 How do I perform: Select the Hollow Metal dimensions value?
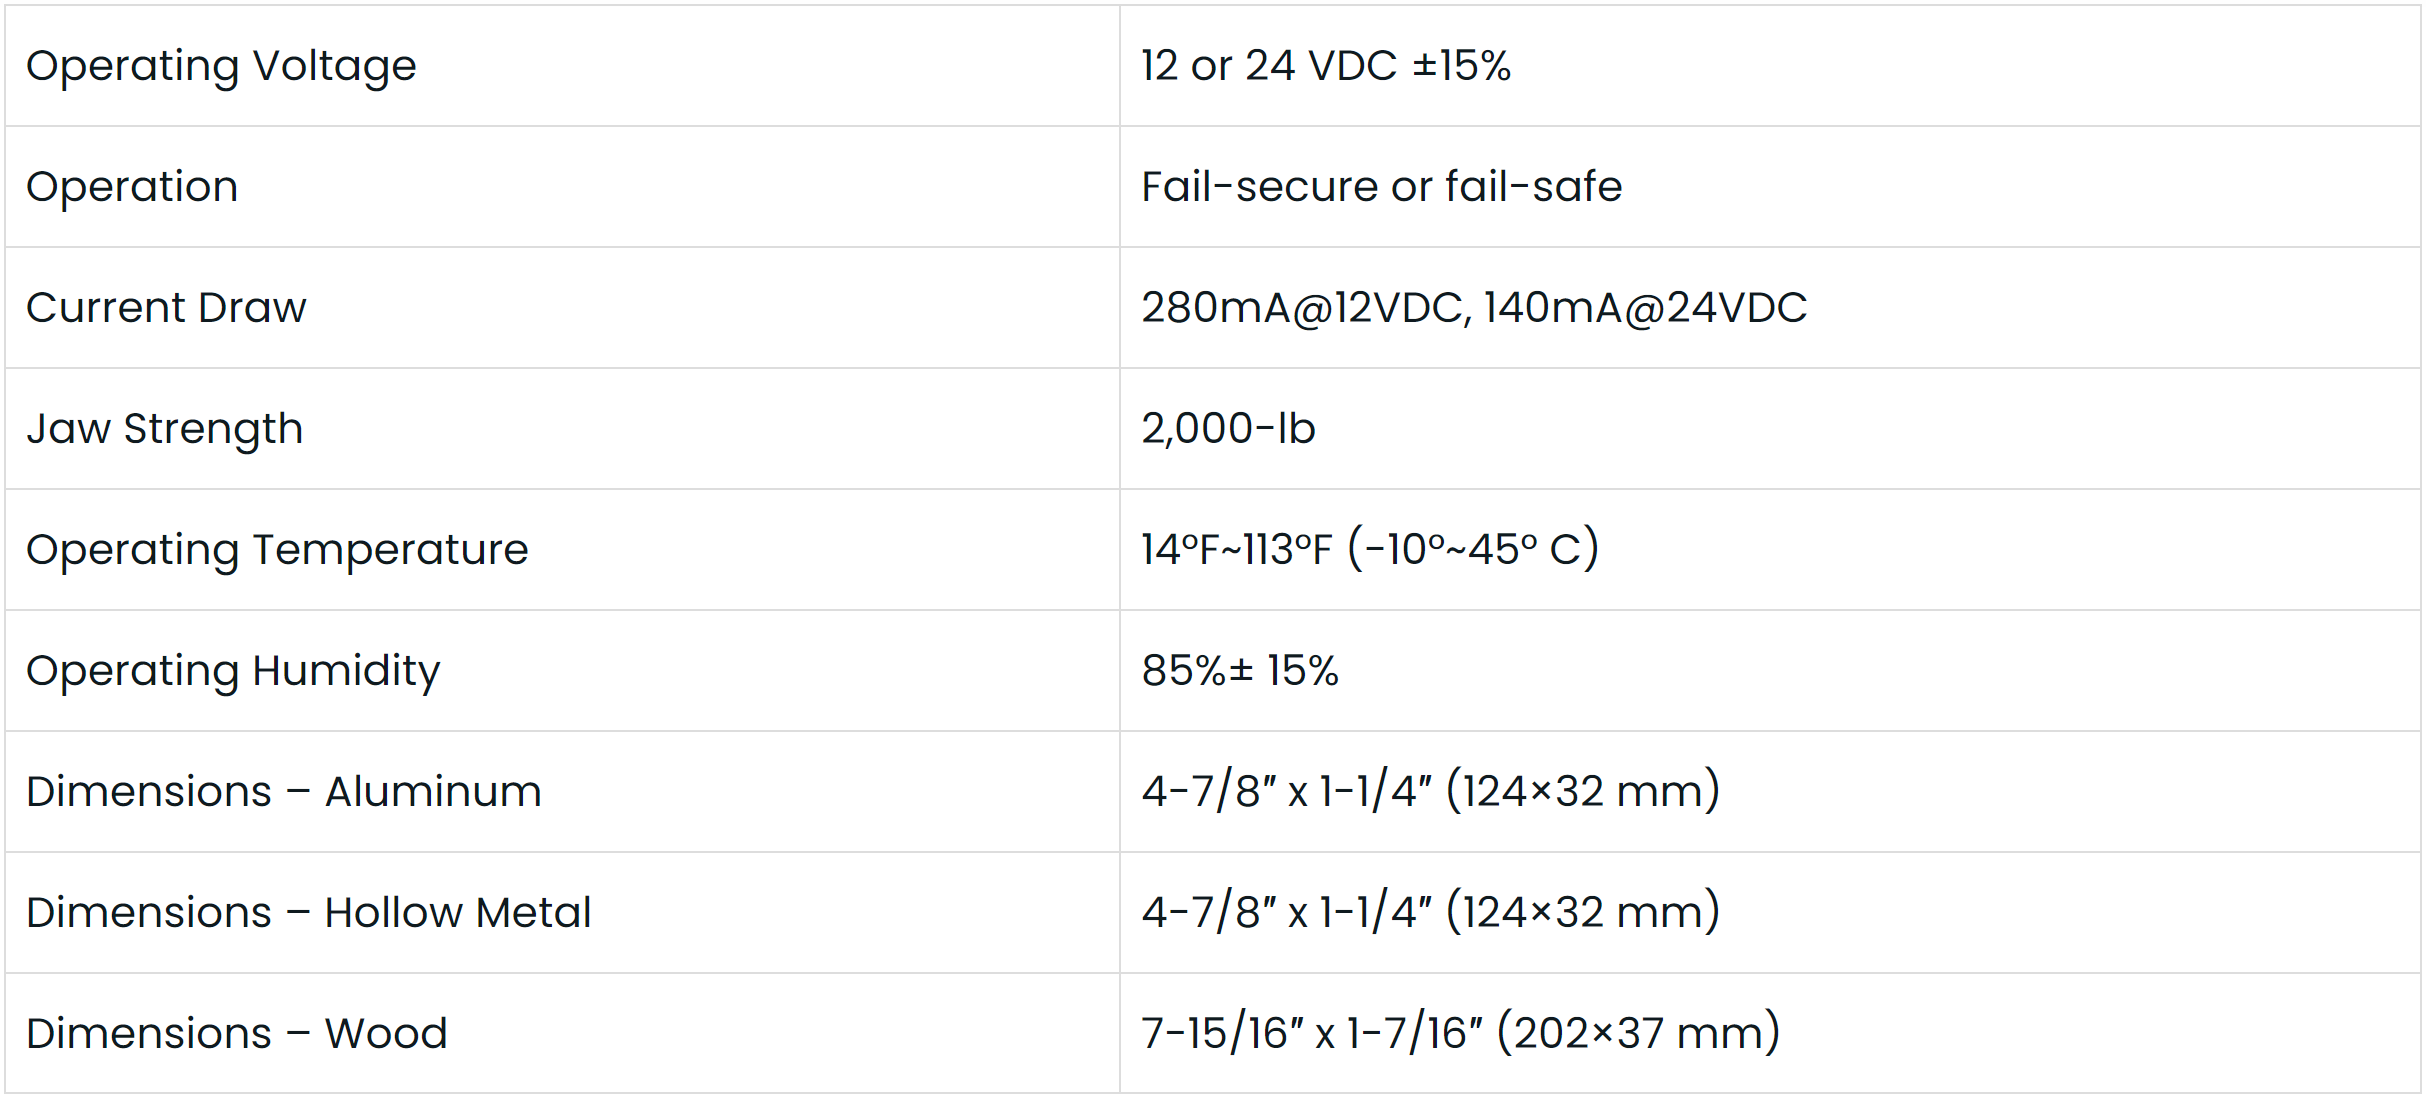(x=1430, y=913)
